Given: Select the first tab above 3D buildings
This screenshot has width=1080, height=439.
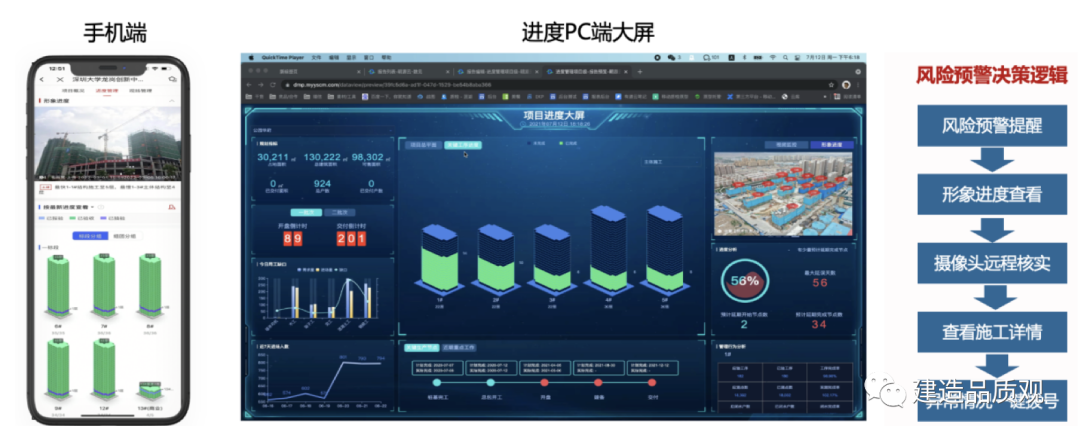Looking at the screenshot, I should pyautogui.click(x=426, y=145).
